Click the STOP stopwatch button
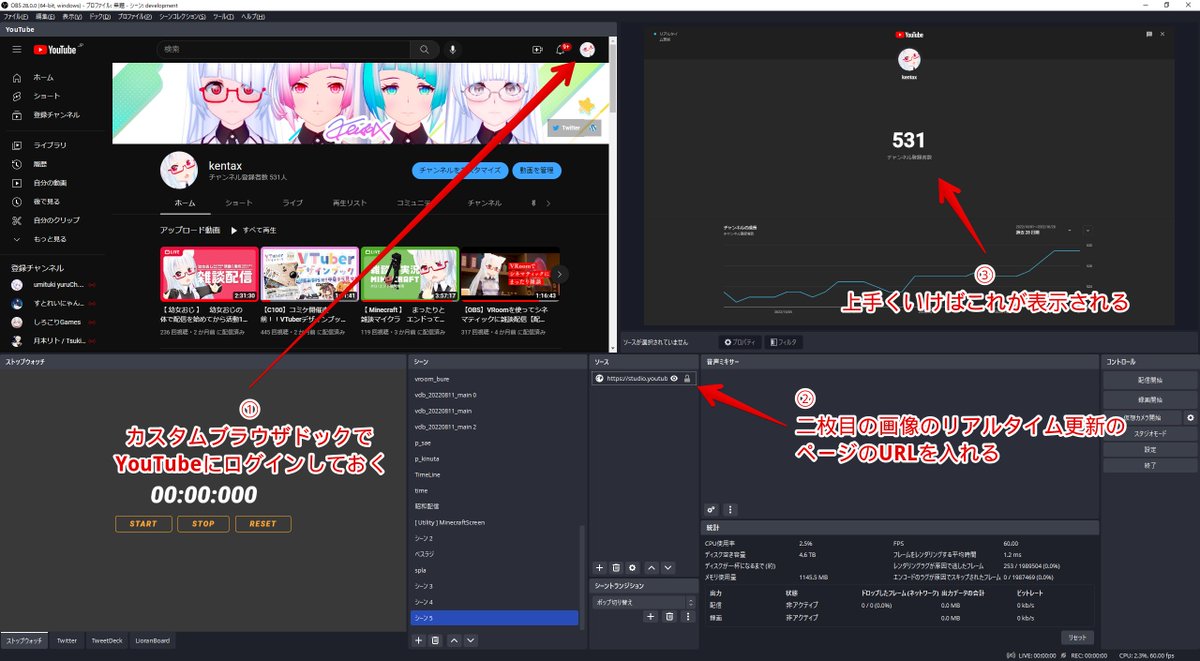 (203, 524)
